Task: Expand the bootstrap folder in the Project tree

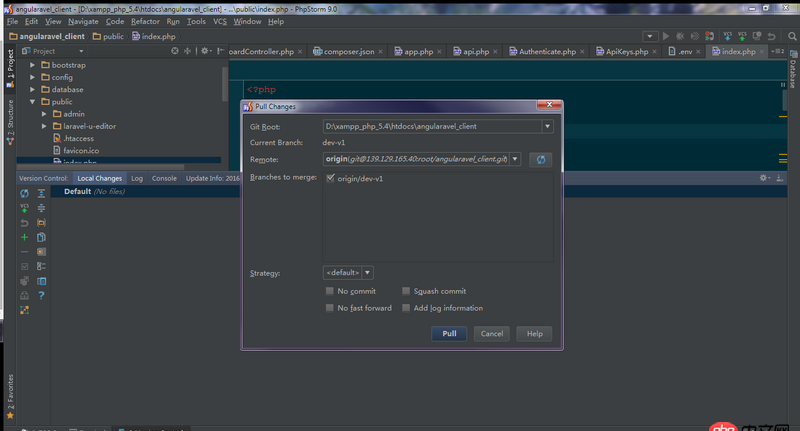Action: point(32,65)
